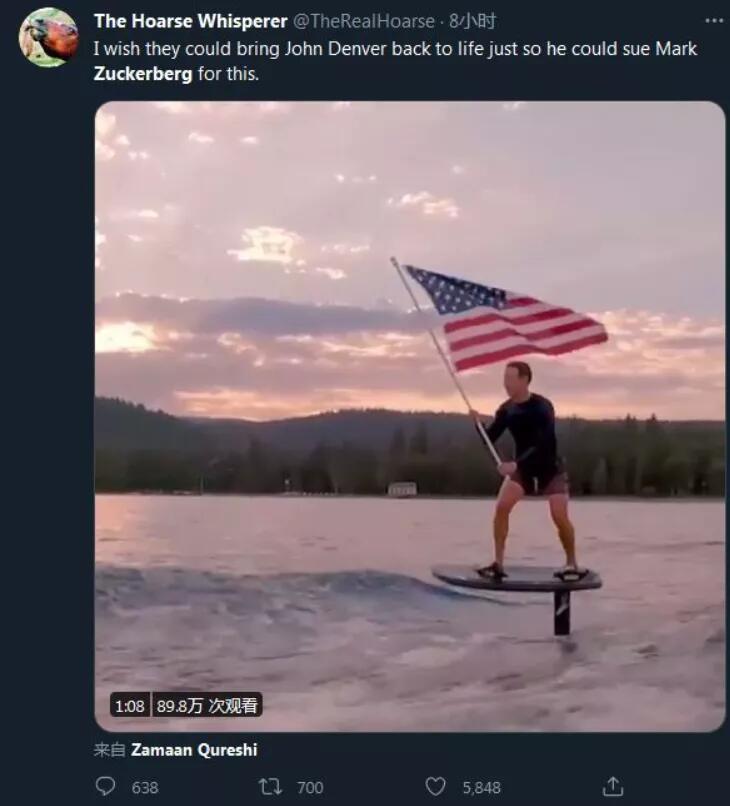Click the 1:08 video duration badge
Image resolution: width=730 pixels, height=806 pixels.
tap(129, 706)
